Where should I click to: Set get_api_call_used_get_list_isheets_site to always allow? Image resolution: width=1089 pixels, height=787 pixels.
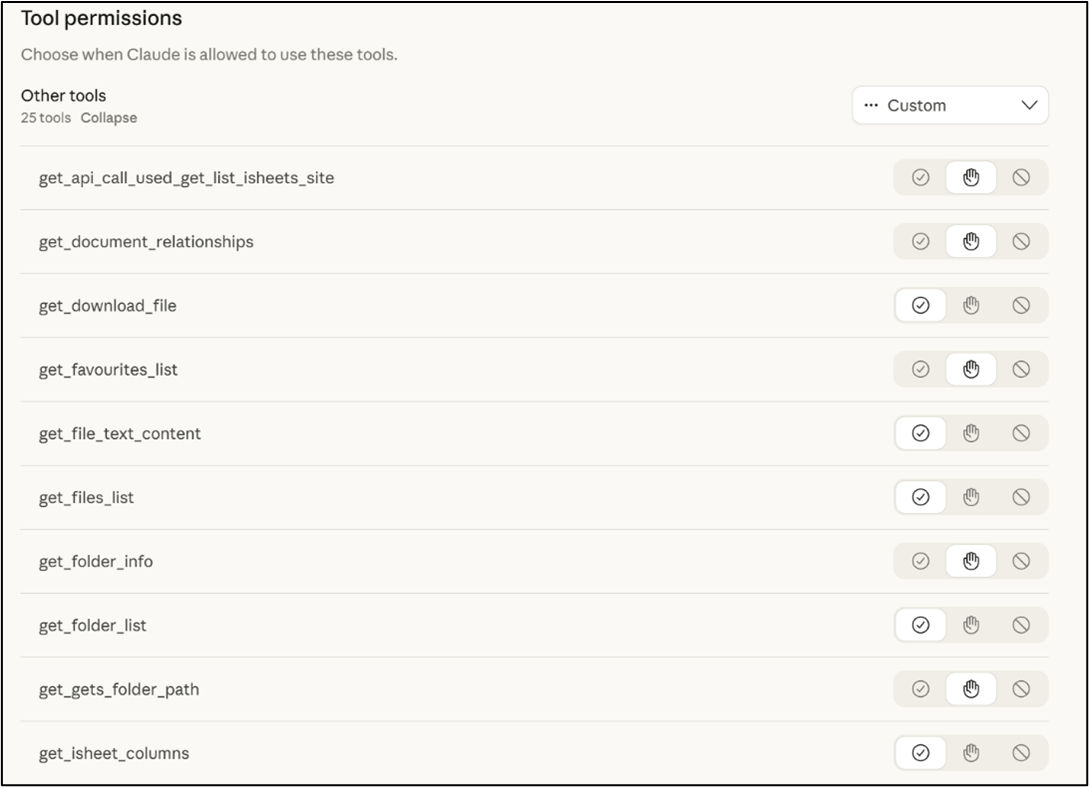pos(921,178)
